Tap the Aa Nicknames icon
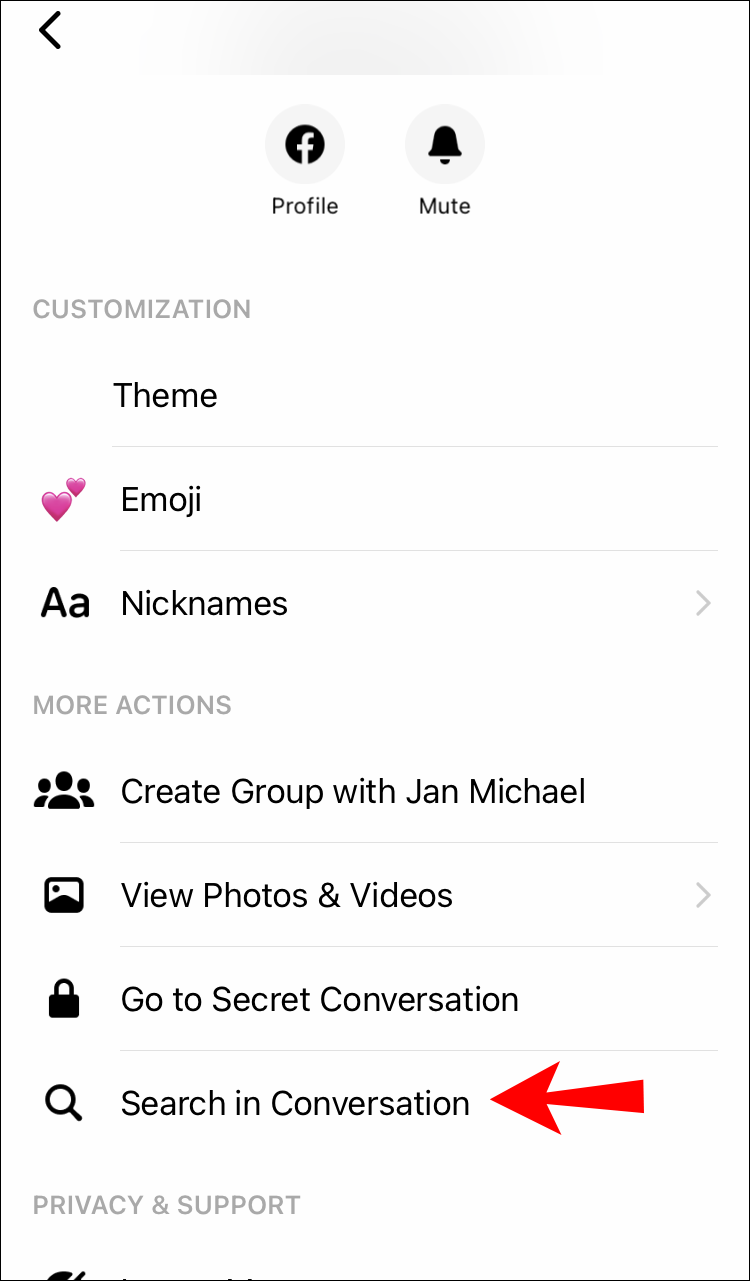 (x=65, y=603)
